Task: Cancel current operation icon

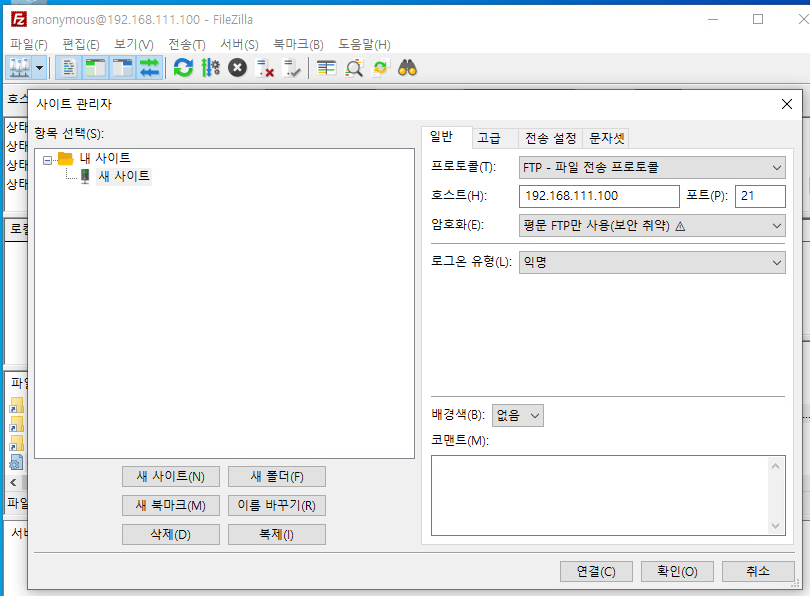Action: (x=238, y=68)
